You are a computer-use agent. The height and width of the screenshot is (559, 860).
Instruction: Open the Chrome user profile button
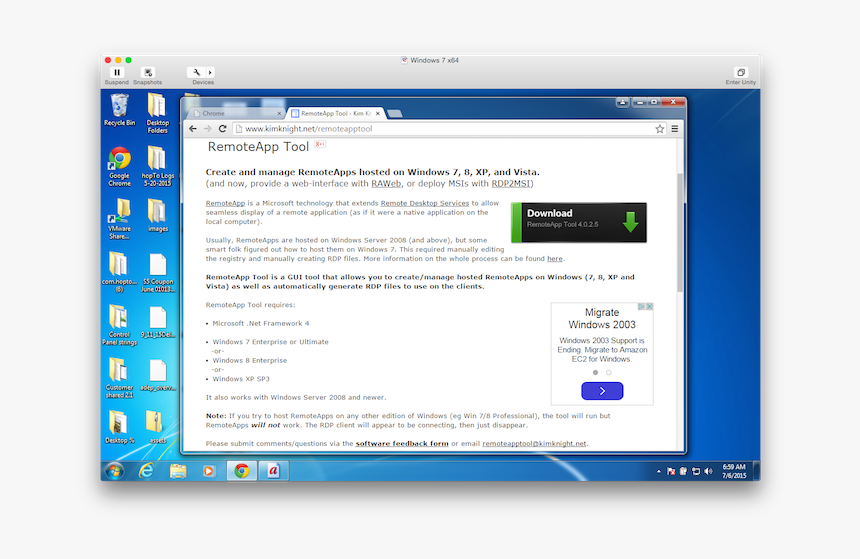(x=623, y=102)
